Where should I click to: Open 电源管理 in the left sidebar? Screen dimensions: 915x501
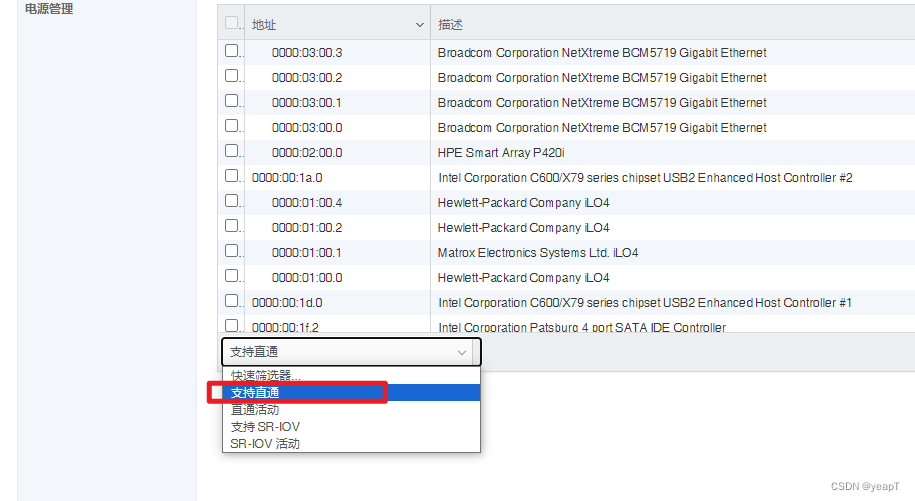tap(49, 9)
